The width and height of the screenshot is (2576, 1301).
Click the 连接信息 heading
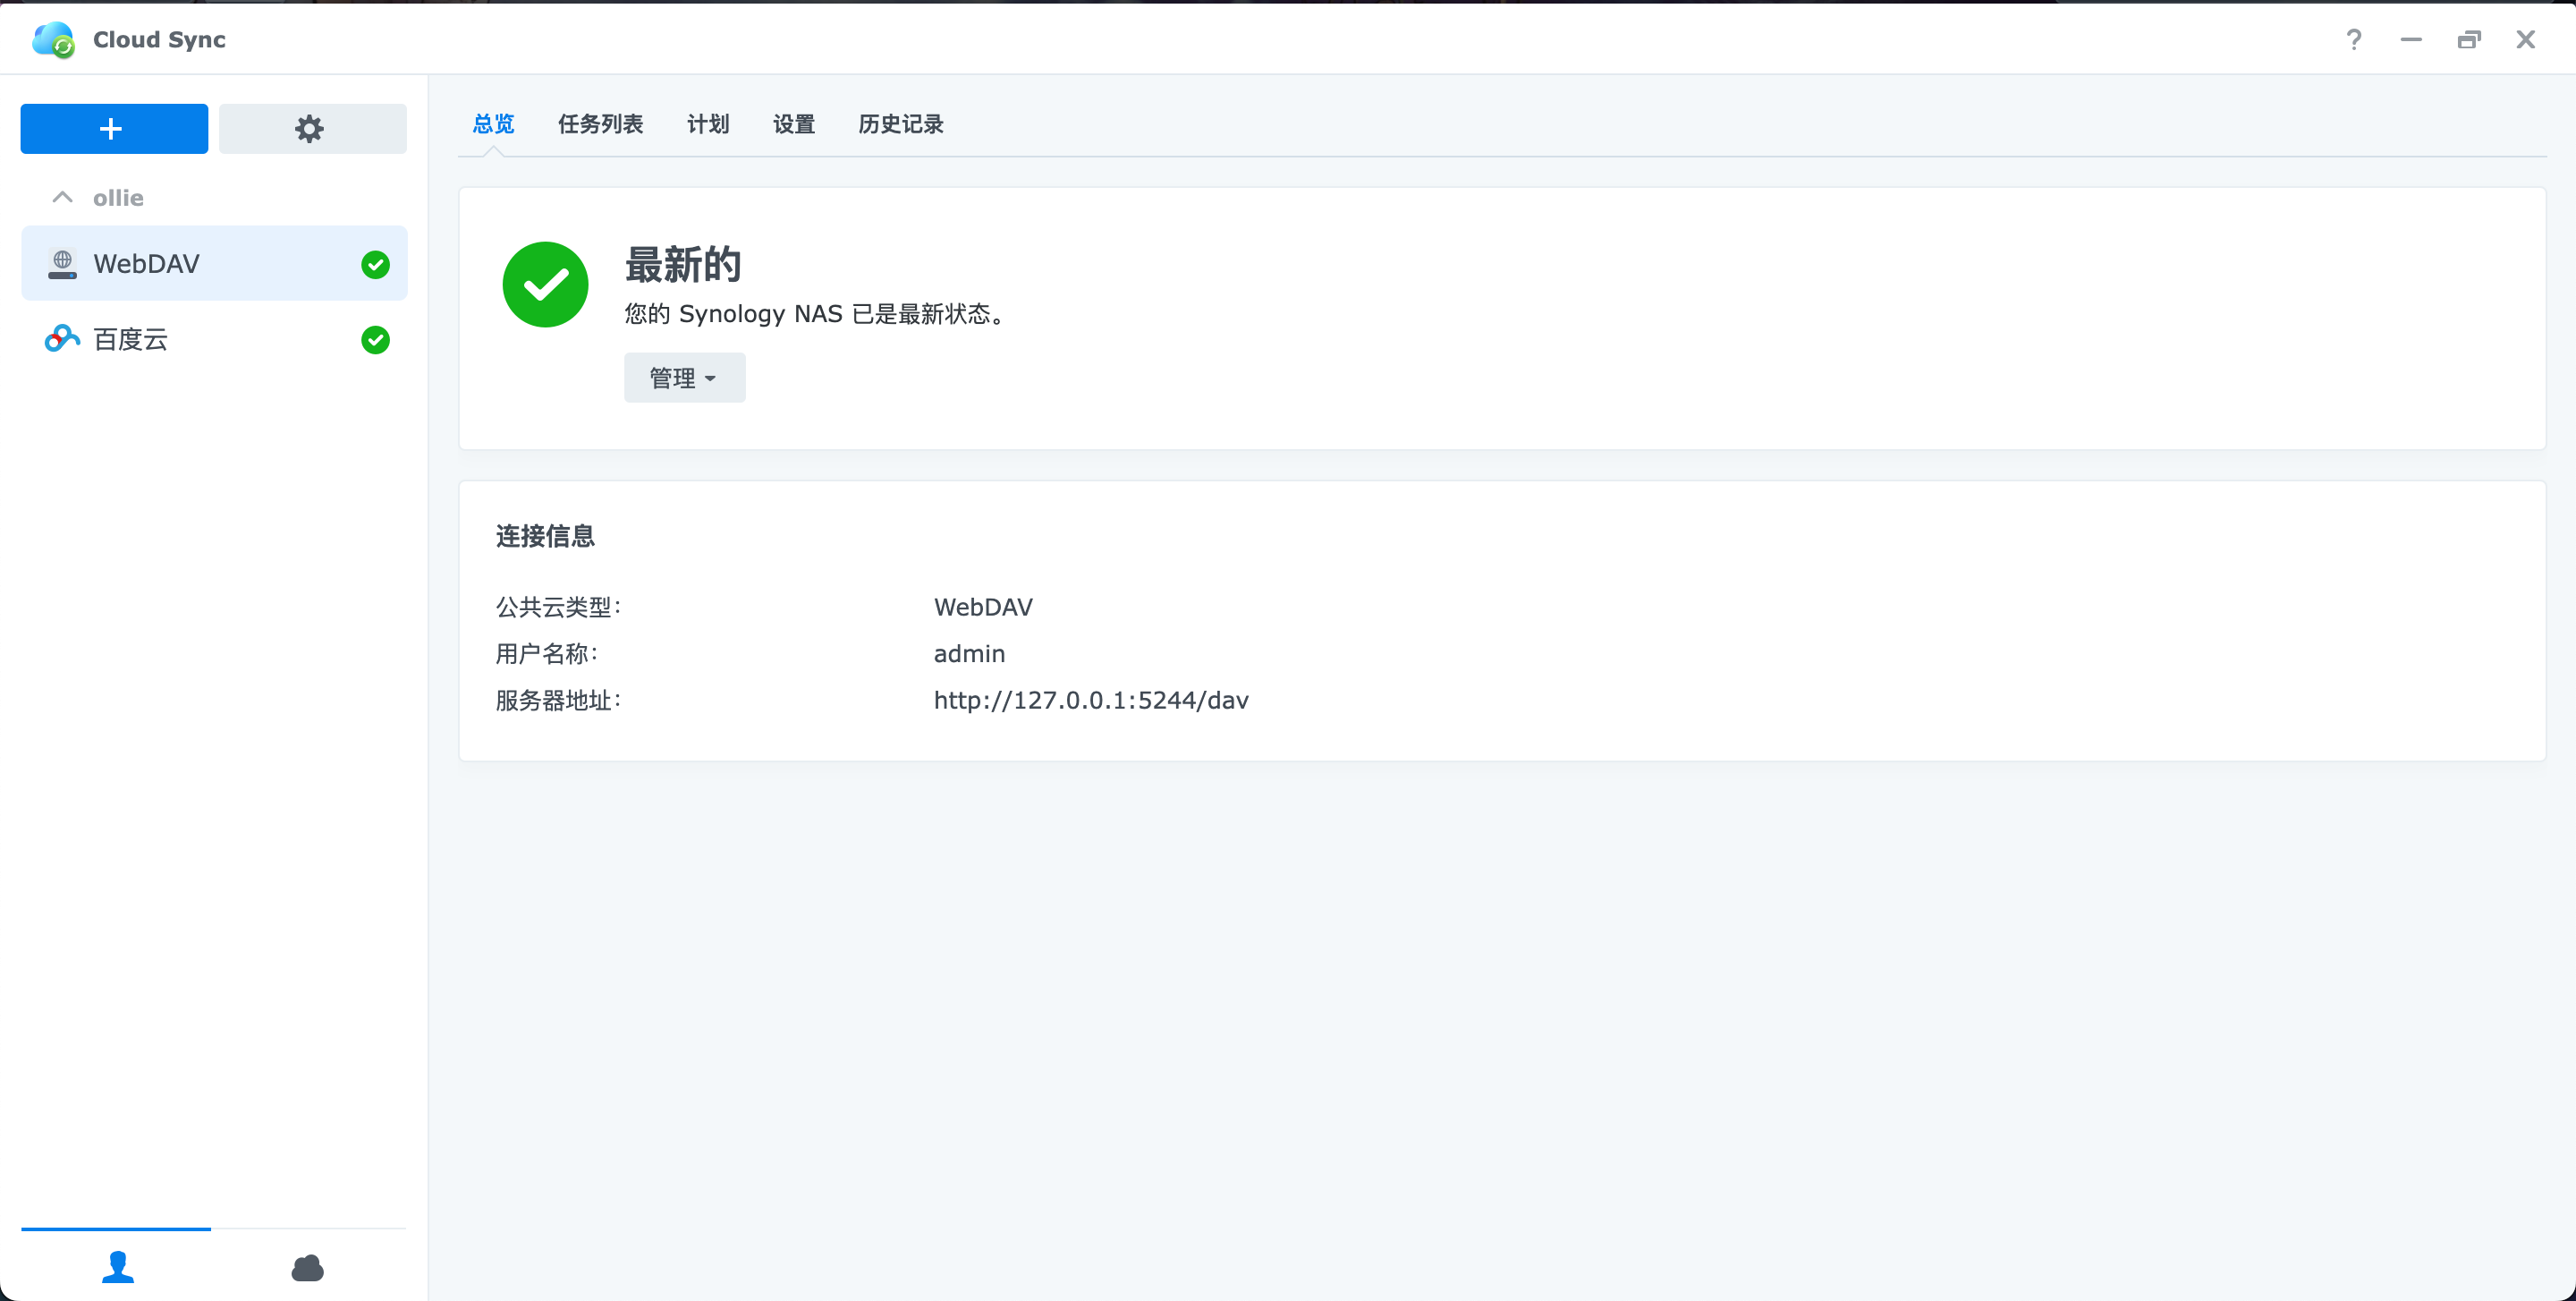(545, 536)
